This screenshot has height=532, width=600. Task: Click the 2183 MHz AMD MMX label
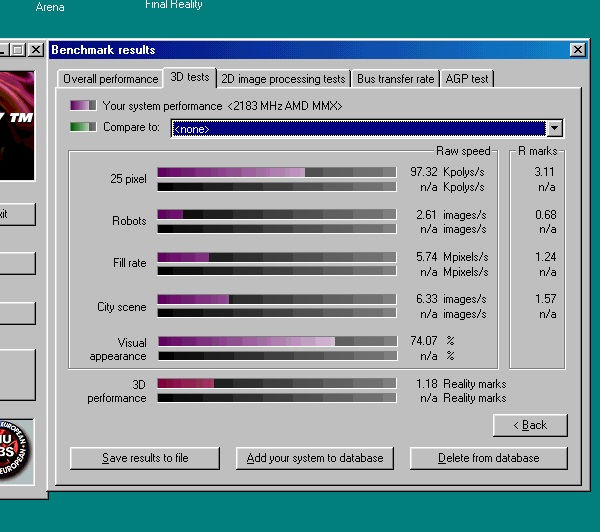285,106
